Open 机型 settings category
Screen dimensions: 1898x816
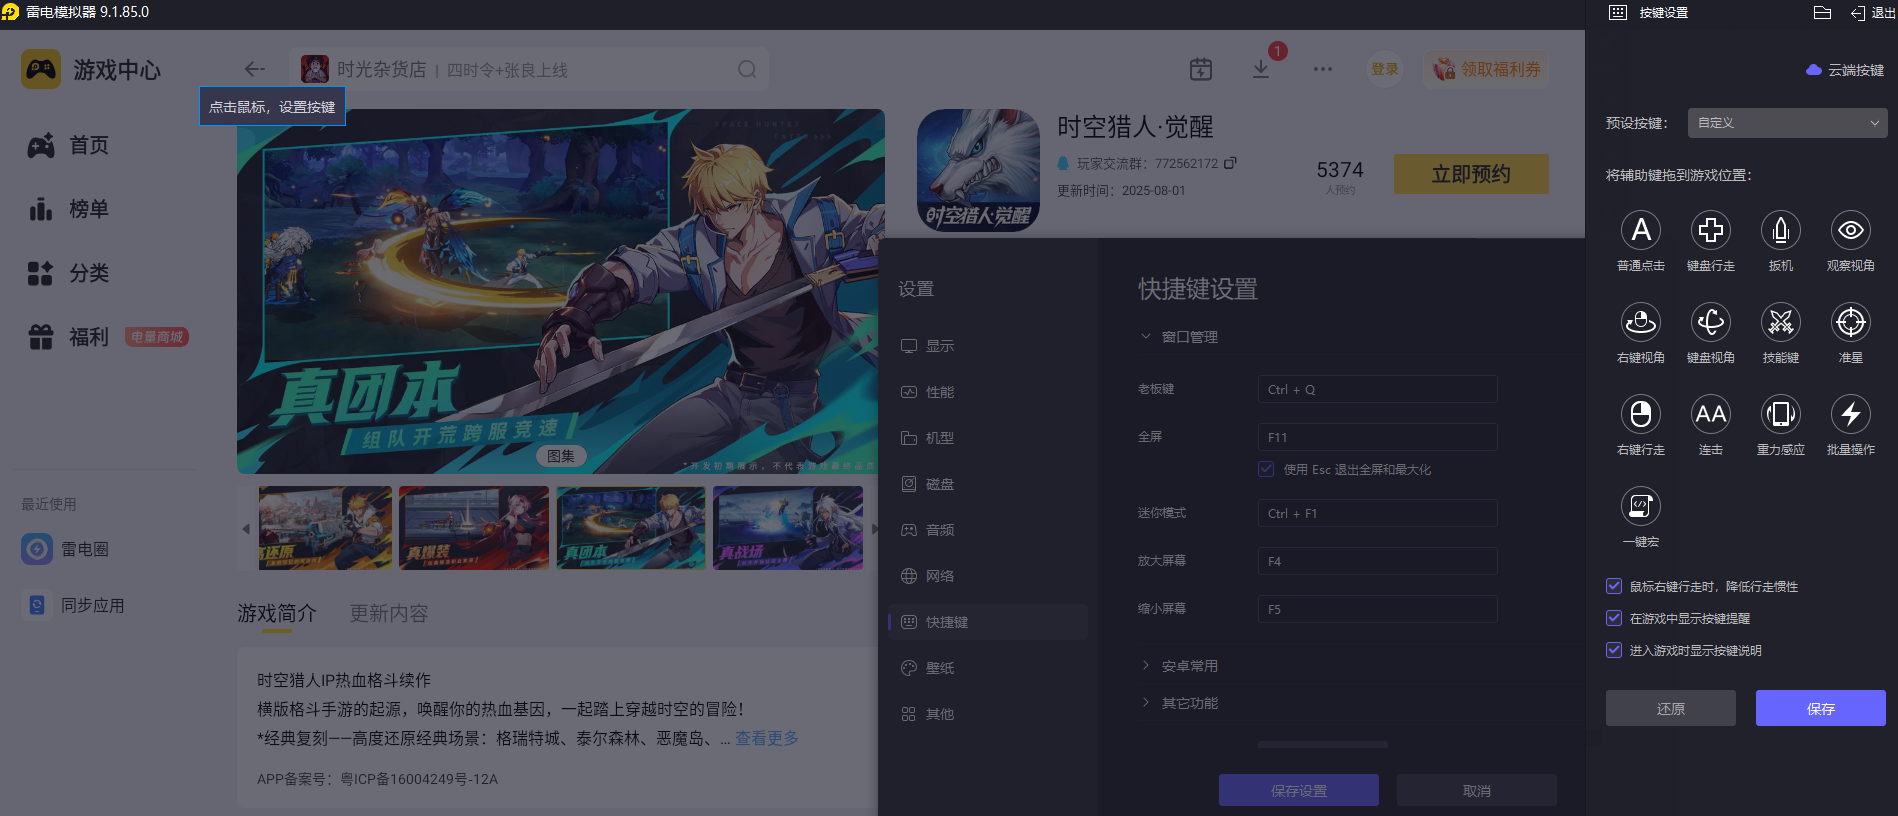[x=988, y=438]
